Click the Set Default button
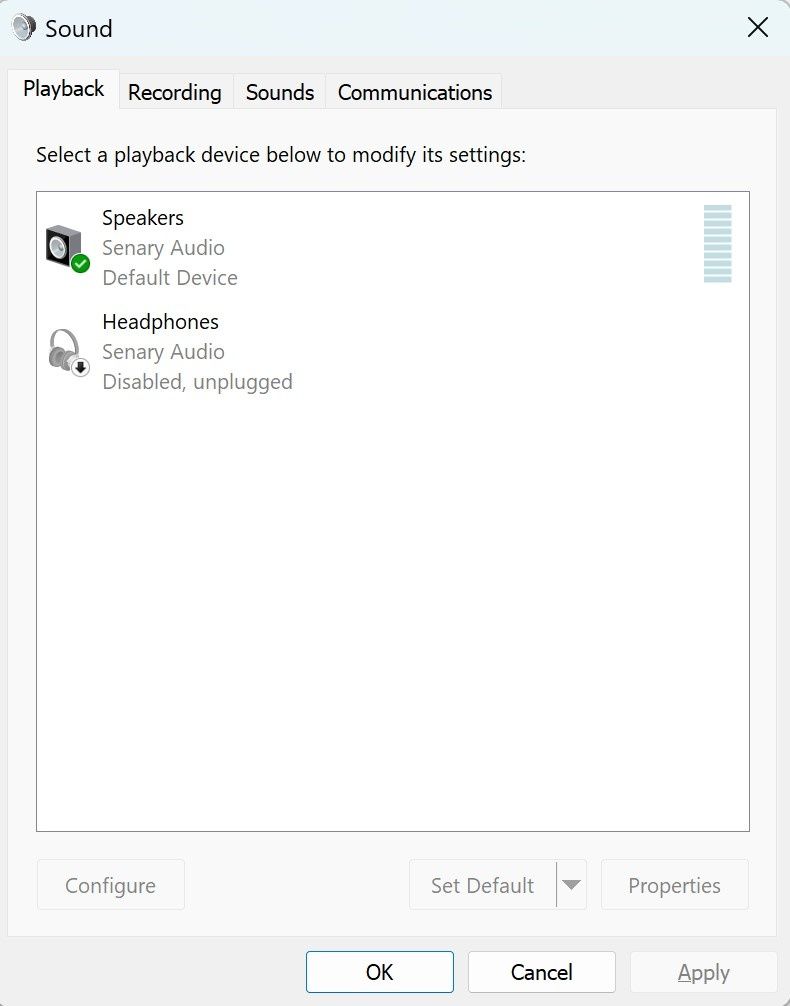The width and height of the screenshot is (790, 1006). tap(482, 885)
